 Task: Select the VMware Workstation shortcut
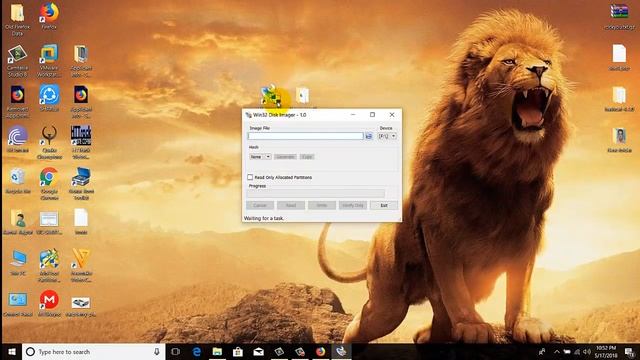(49, 60)
